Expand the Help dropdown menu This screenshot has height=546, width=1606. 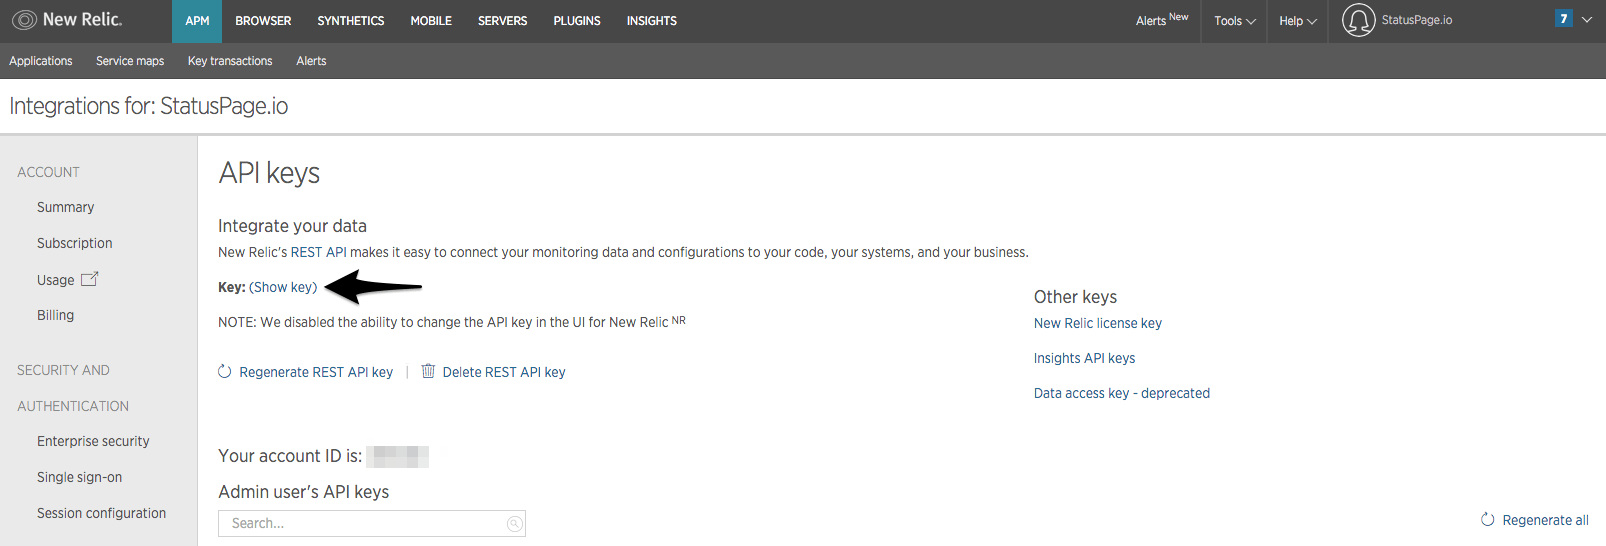click(1298, 21)
